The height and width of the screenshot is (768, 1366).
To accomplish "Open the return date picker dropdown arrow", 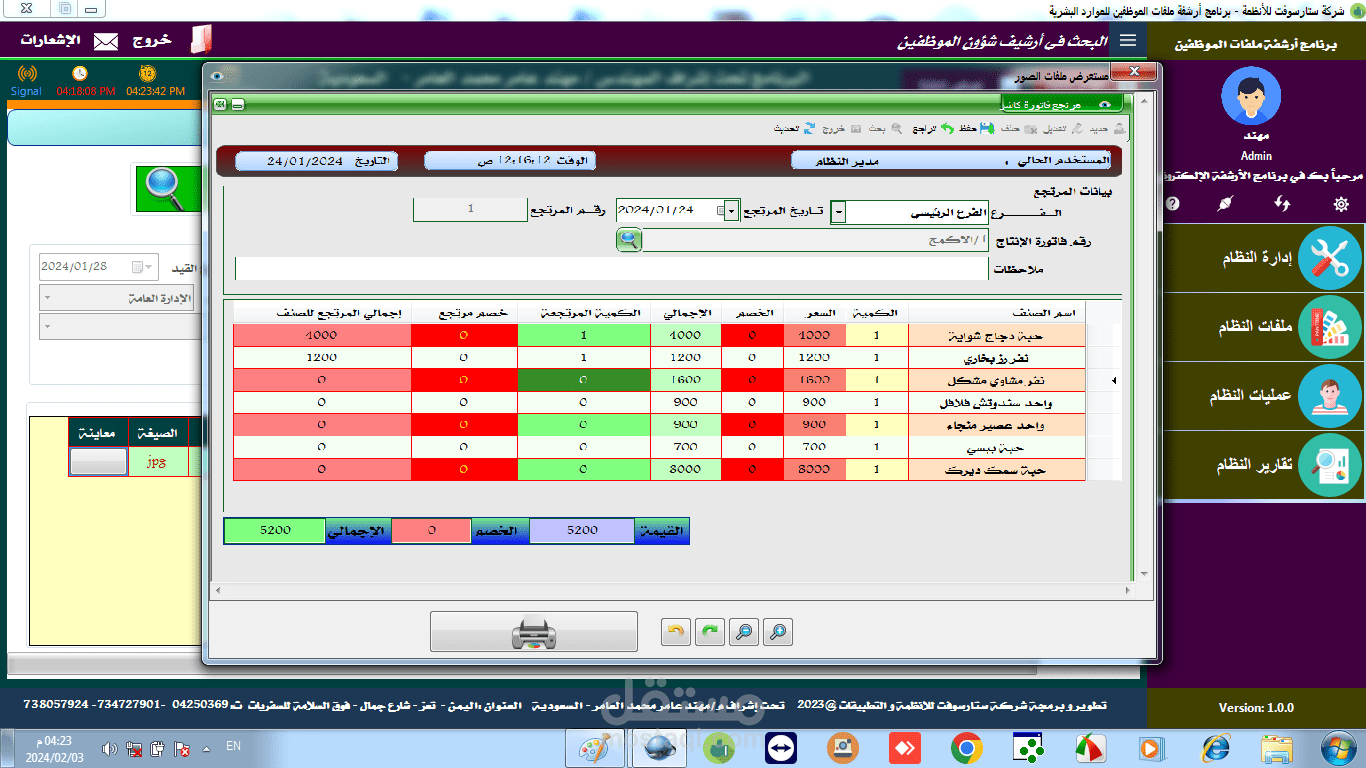I will tap(732, 211).
